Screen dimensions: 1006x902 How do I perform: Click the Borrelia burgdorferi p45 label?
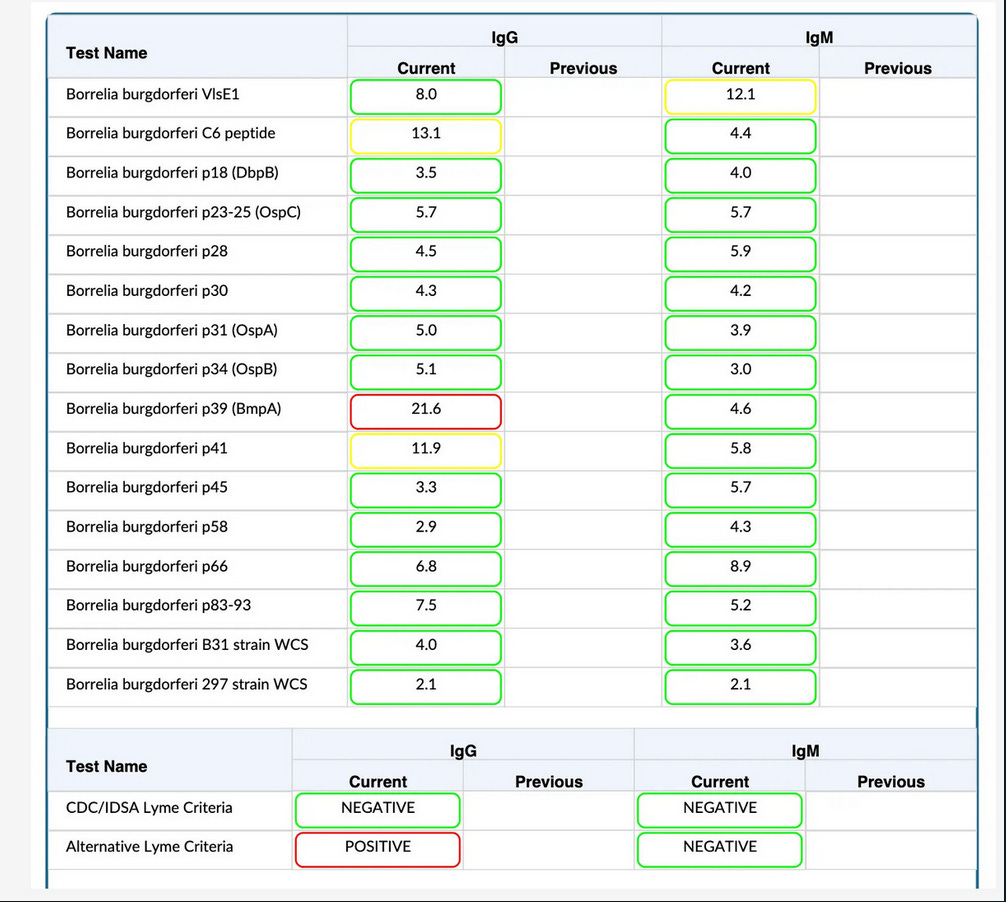point(147,488)
